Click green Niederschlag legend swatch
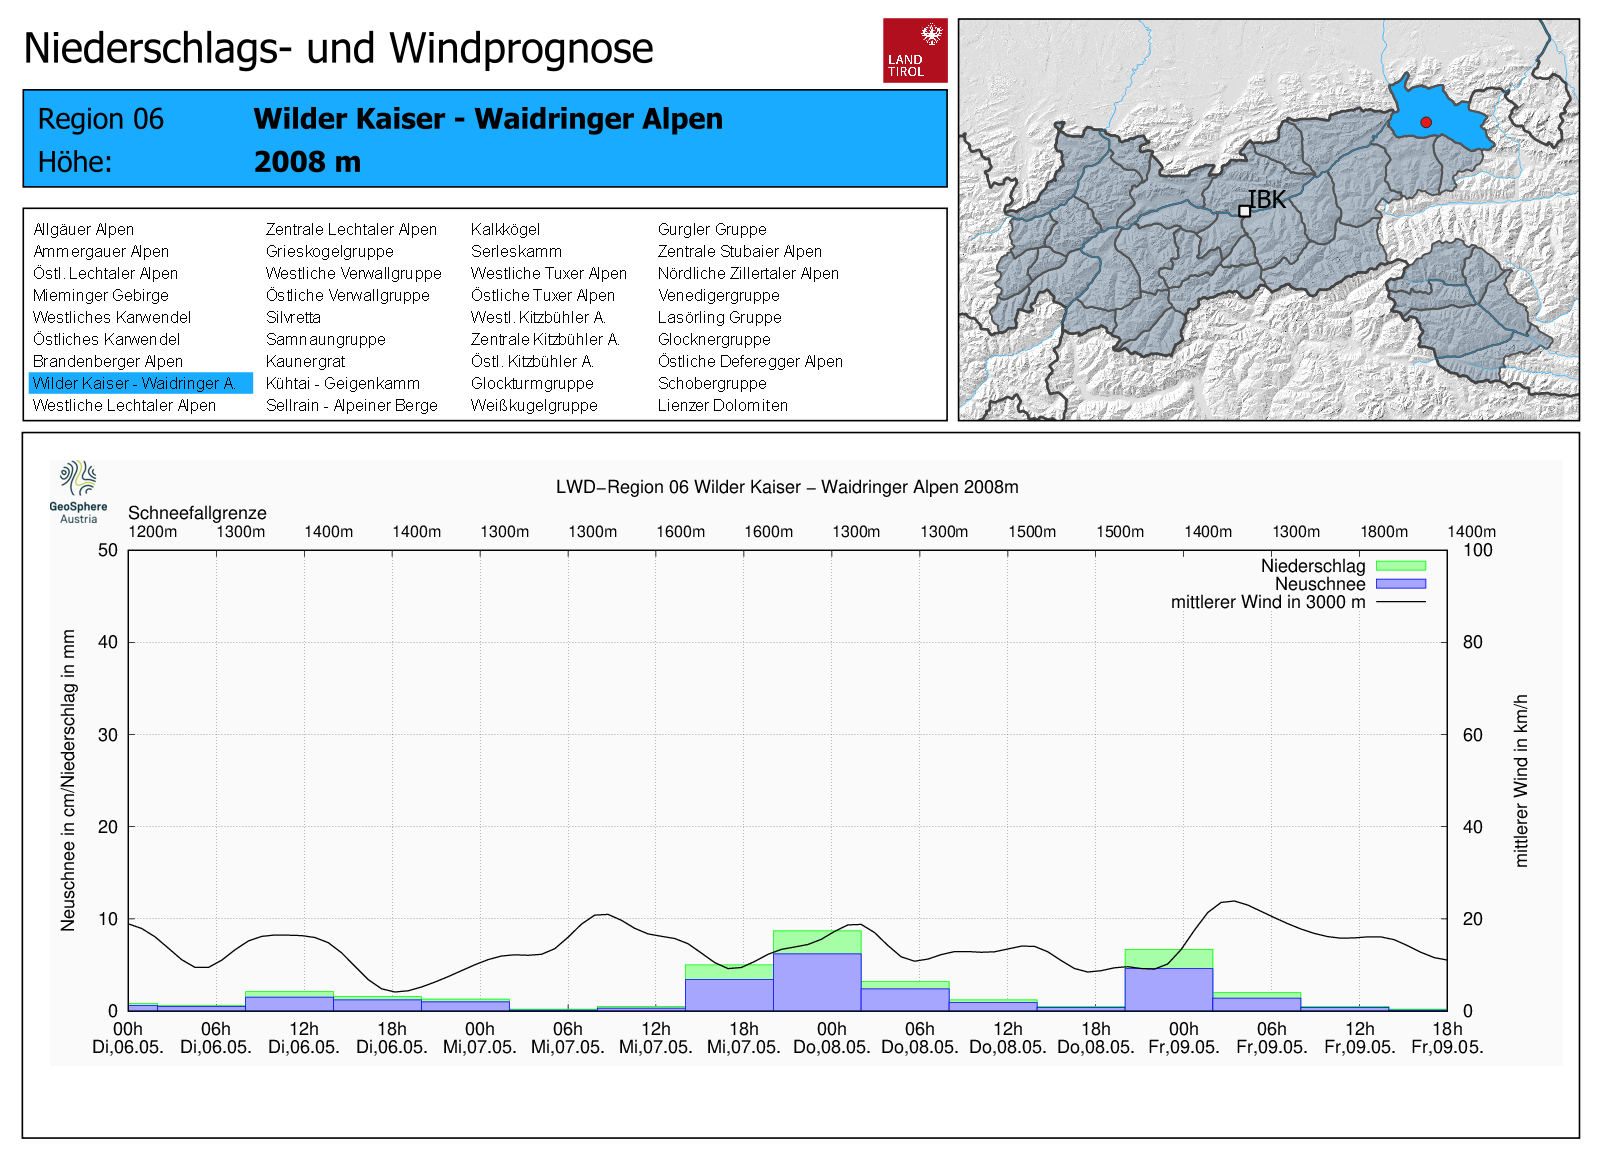The image size is (1600, 1153). [1400, 566]
